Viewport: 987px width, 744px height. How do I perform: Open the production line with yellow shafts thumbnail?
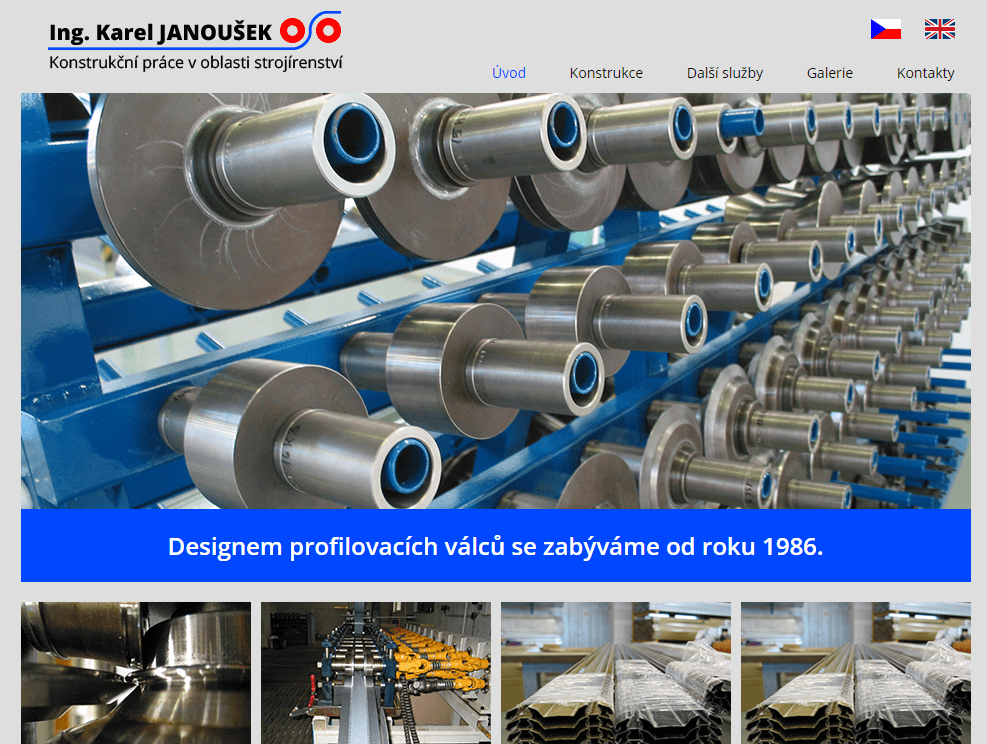[376, 673]
